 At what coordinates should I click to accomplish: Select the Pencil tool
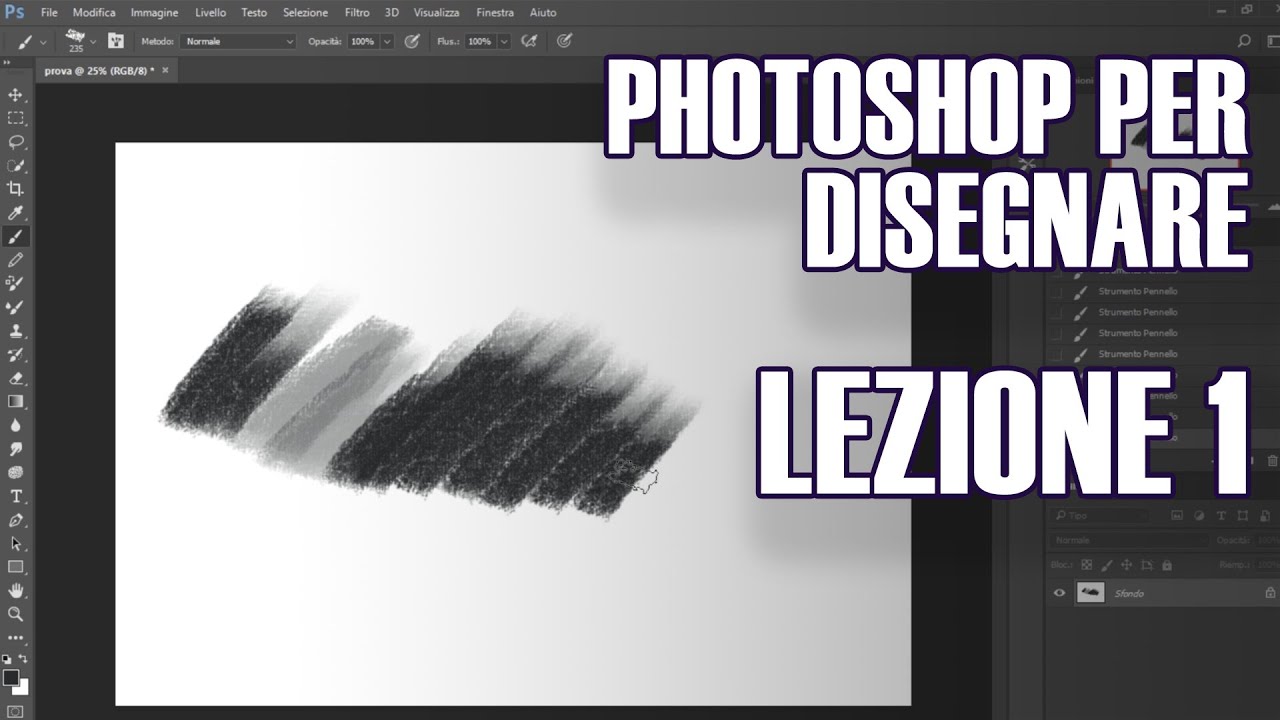(15, 260)
